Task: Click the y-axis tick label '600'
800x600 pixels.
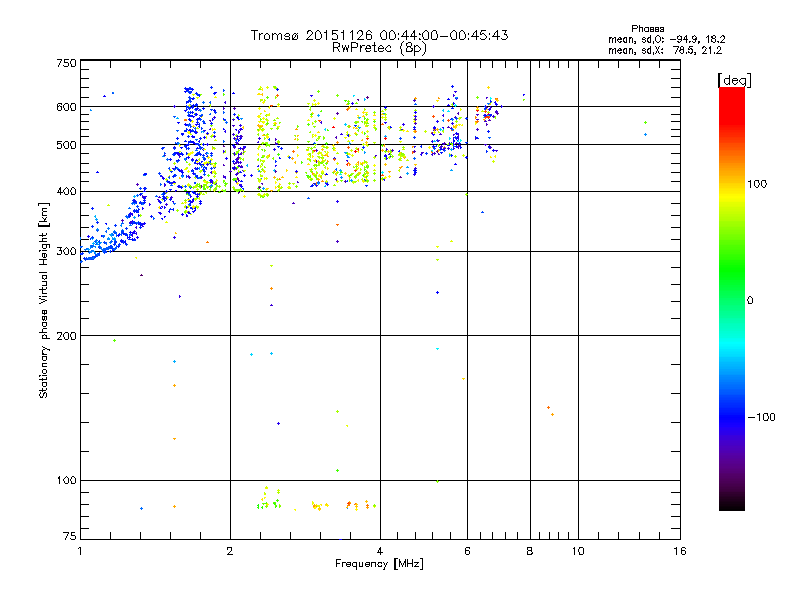Action: click(66, 107)
